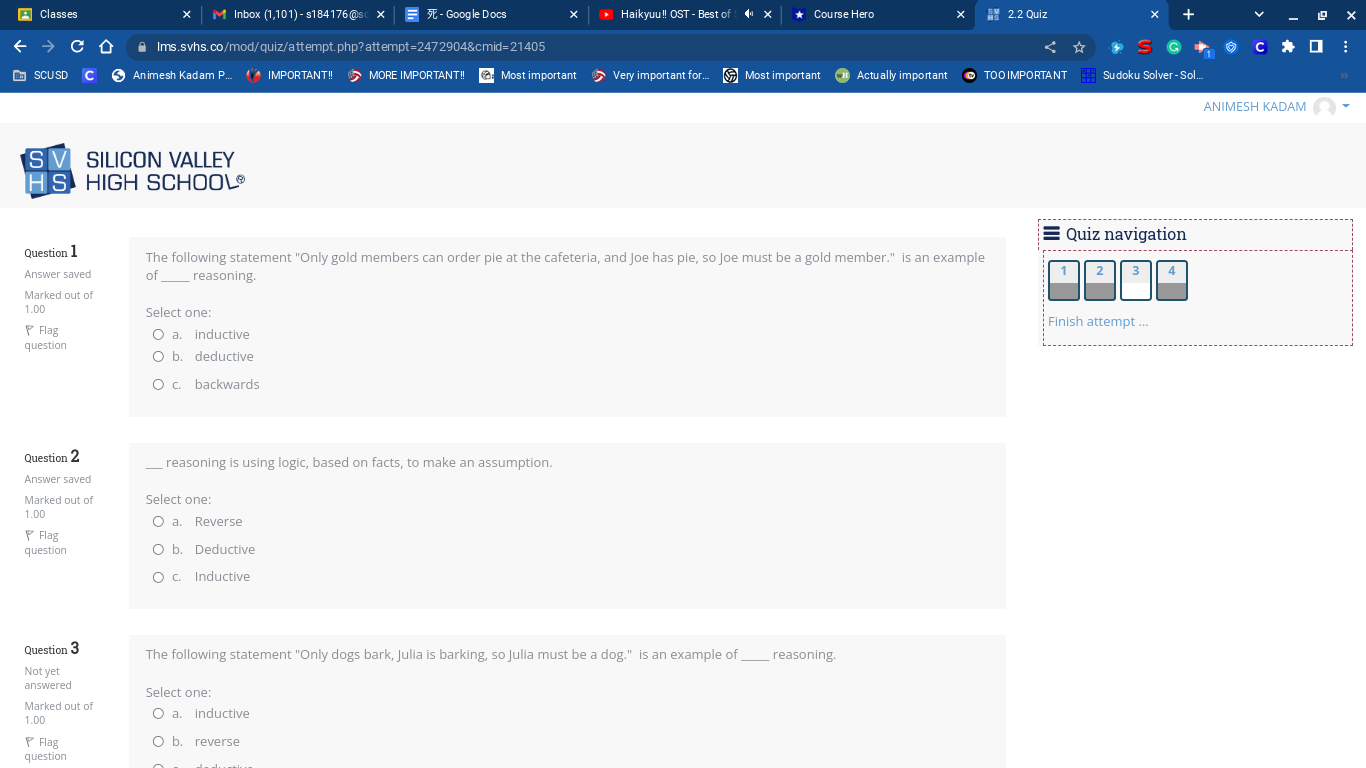Click the user avatar icon

click(x=1325, y=107)
